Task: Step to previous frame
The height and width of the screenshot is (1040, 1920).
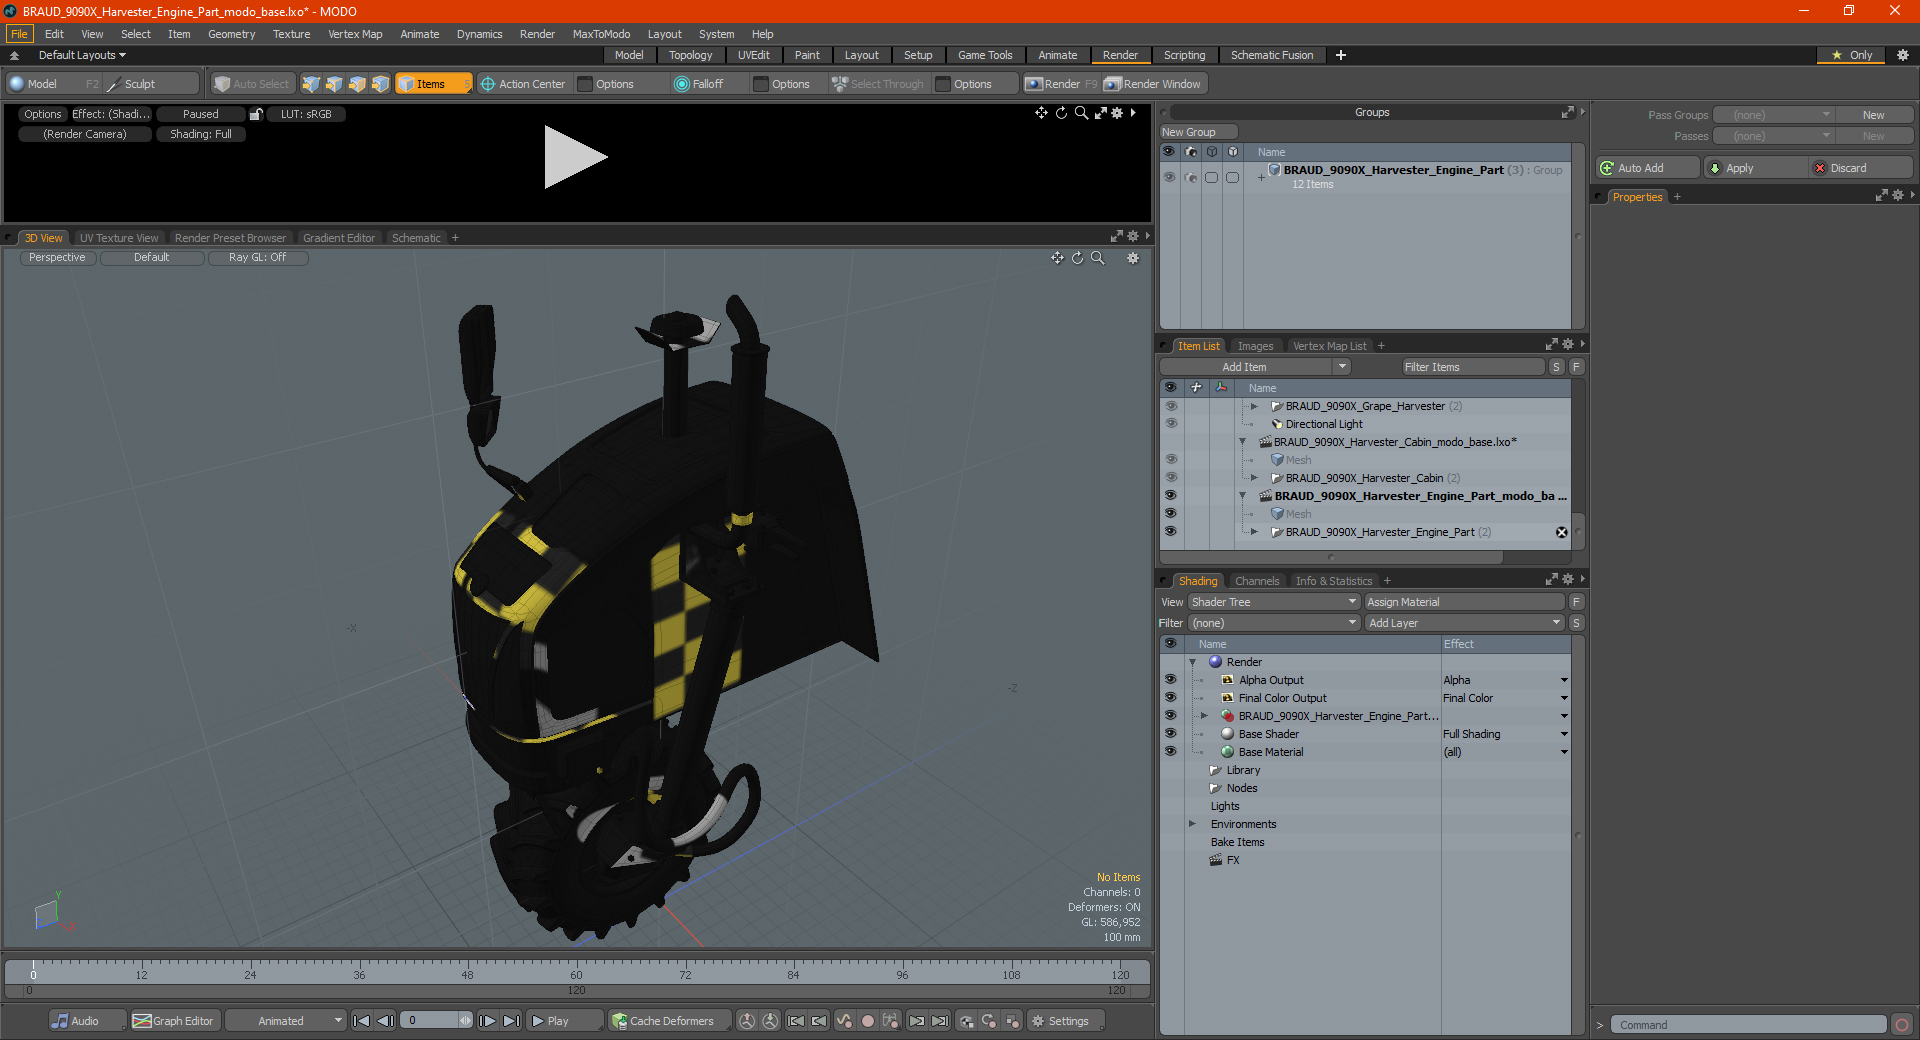Action: (385, 1021)
